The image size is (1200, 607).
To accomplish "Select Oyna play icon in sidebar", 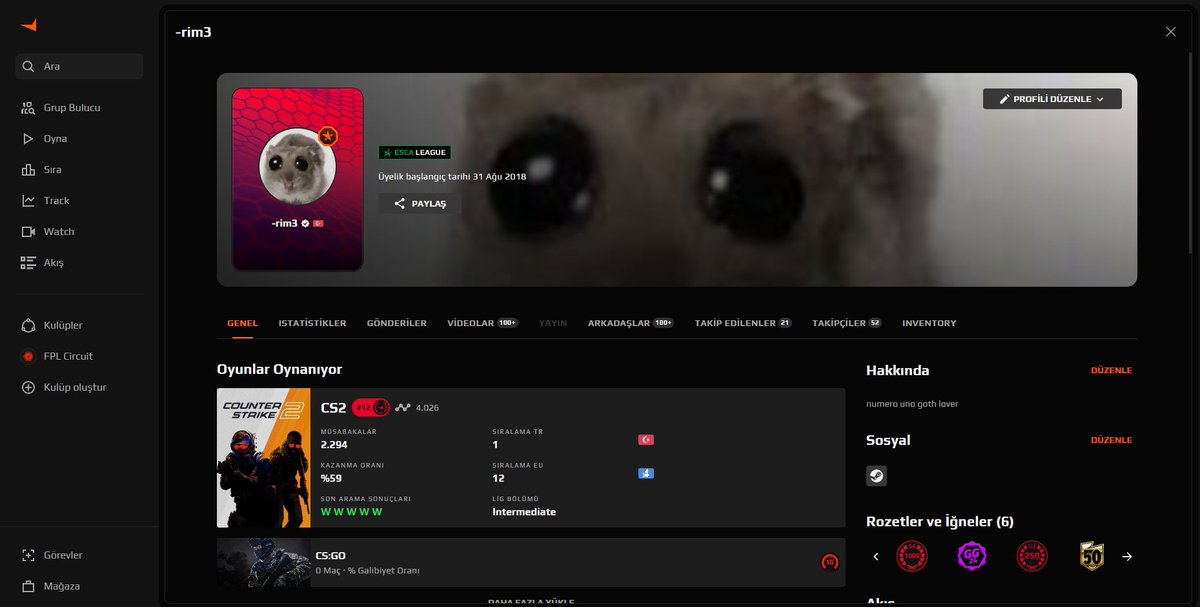I will [x=28, y=139].
